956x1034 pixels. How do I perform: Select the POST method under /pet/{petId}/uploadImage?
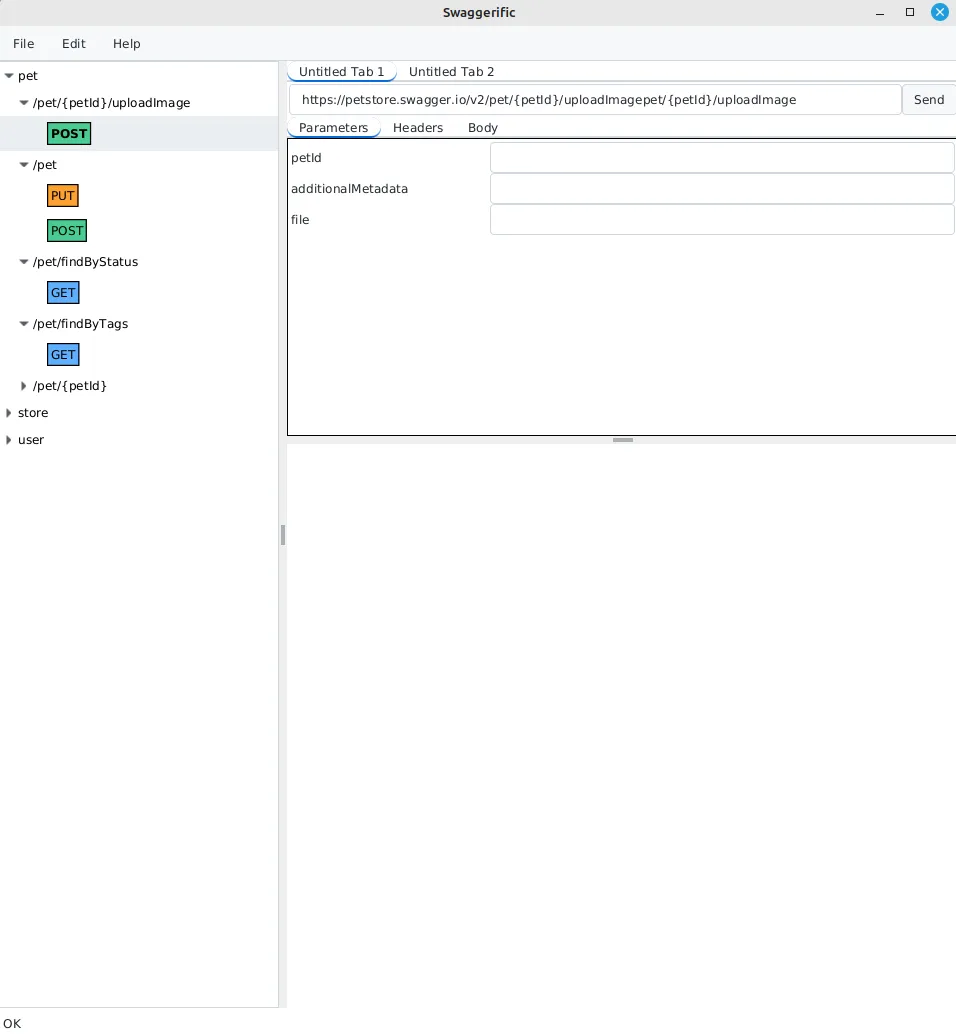[x=68, y=133]
